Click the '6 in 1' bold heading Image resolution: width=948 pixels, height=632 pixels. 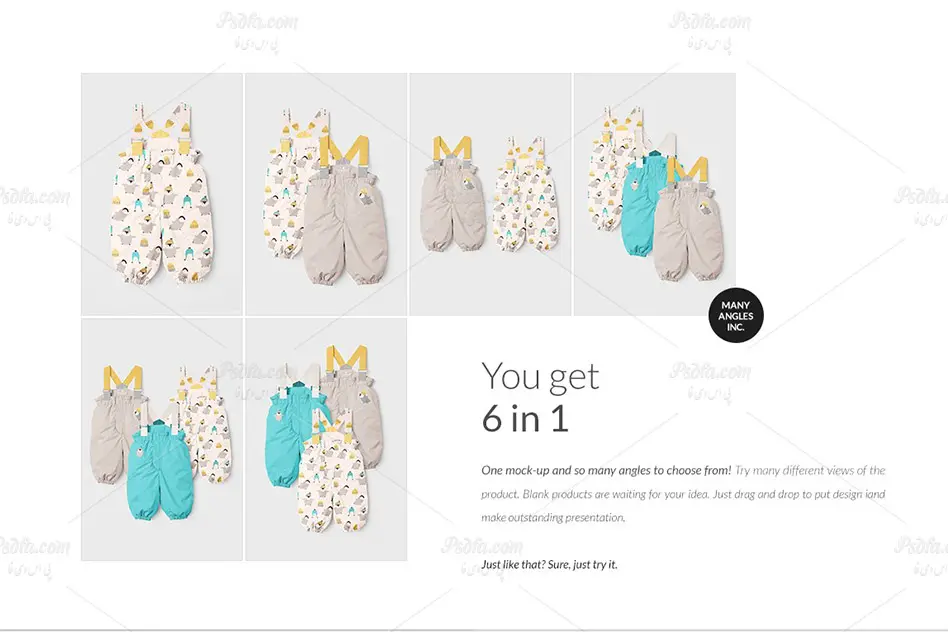tap(525, 418)
